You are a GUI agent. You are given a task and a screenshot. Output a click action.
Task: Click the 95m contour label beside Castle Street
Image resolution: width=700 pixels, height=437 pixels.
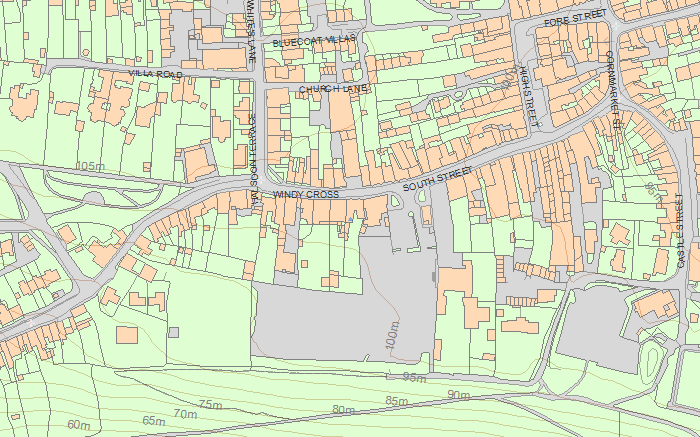[x=653, y=193]
